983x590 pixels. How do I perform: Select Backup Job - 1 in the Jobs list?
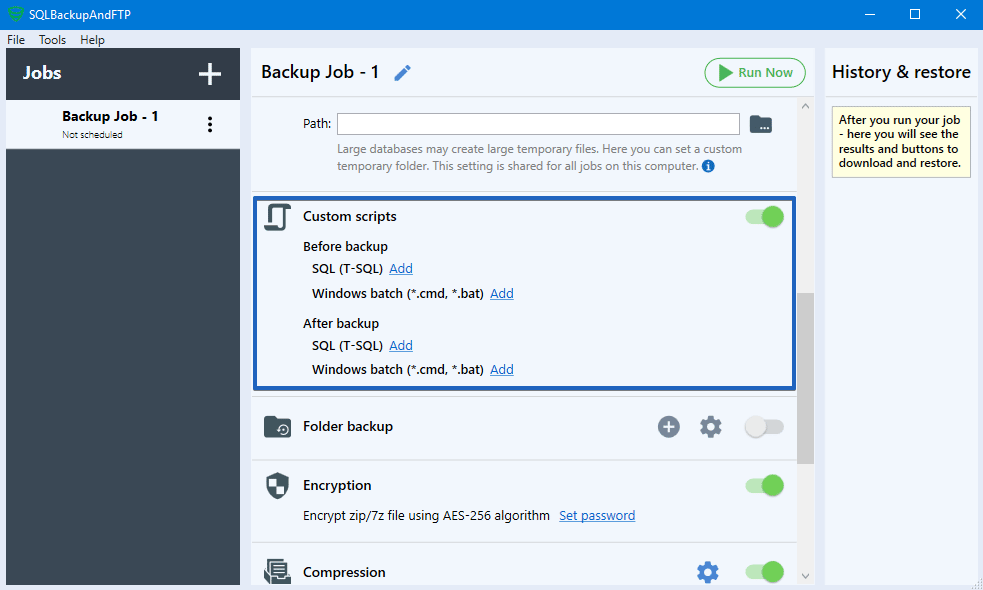(123, 124)
